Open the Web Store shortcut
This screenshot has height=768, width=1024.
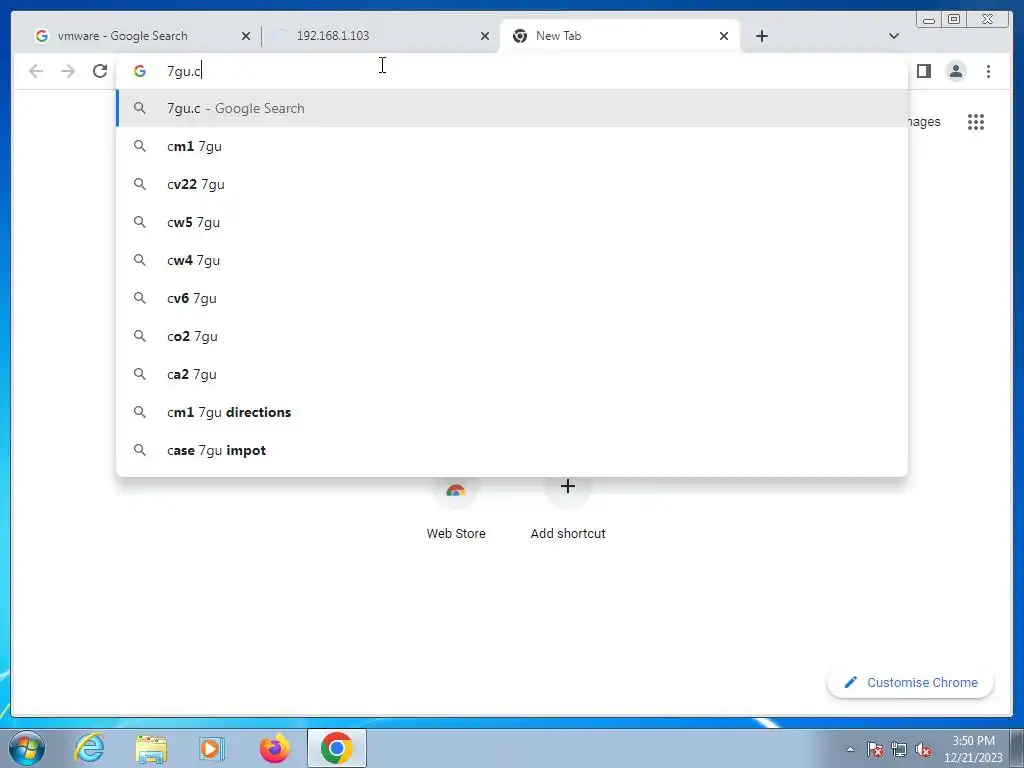456,509
